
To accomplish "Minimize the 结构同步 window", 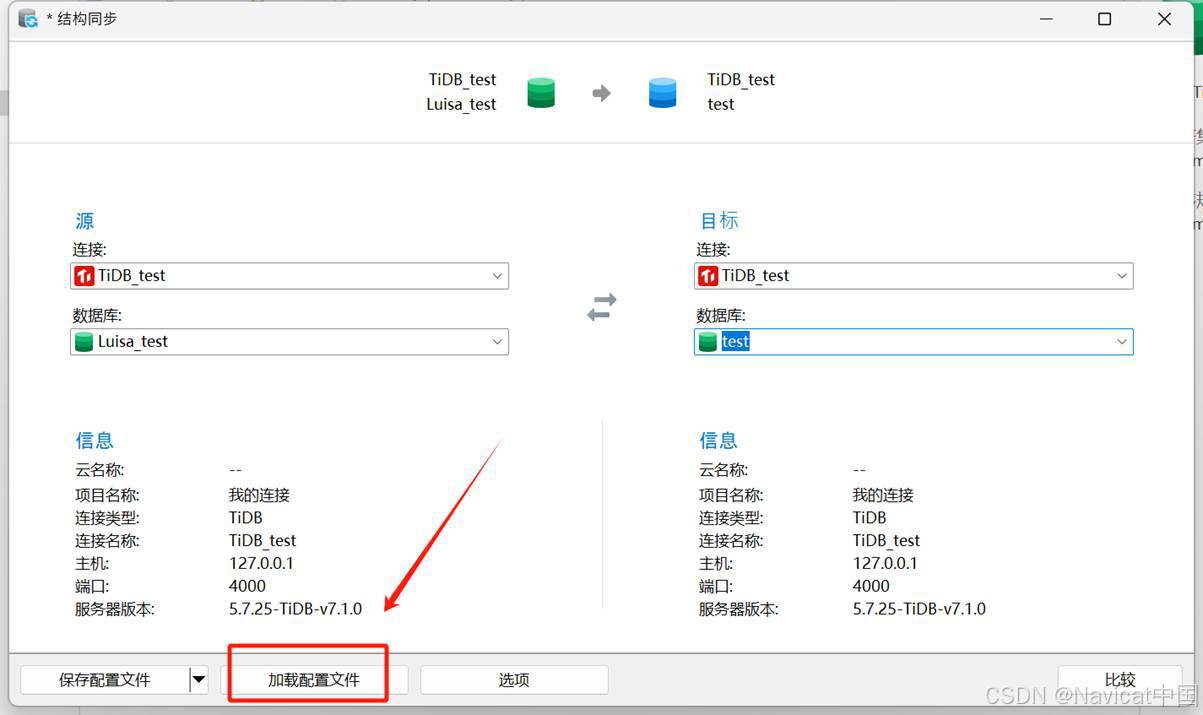I will [x=1046, y=19].
